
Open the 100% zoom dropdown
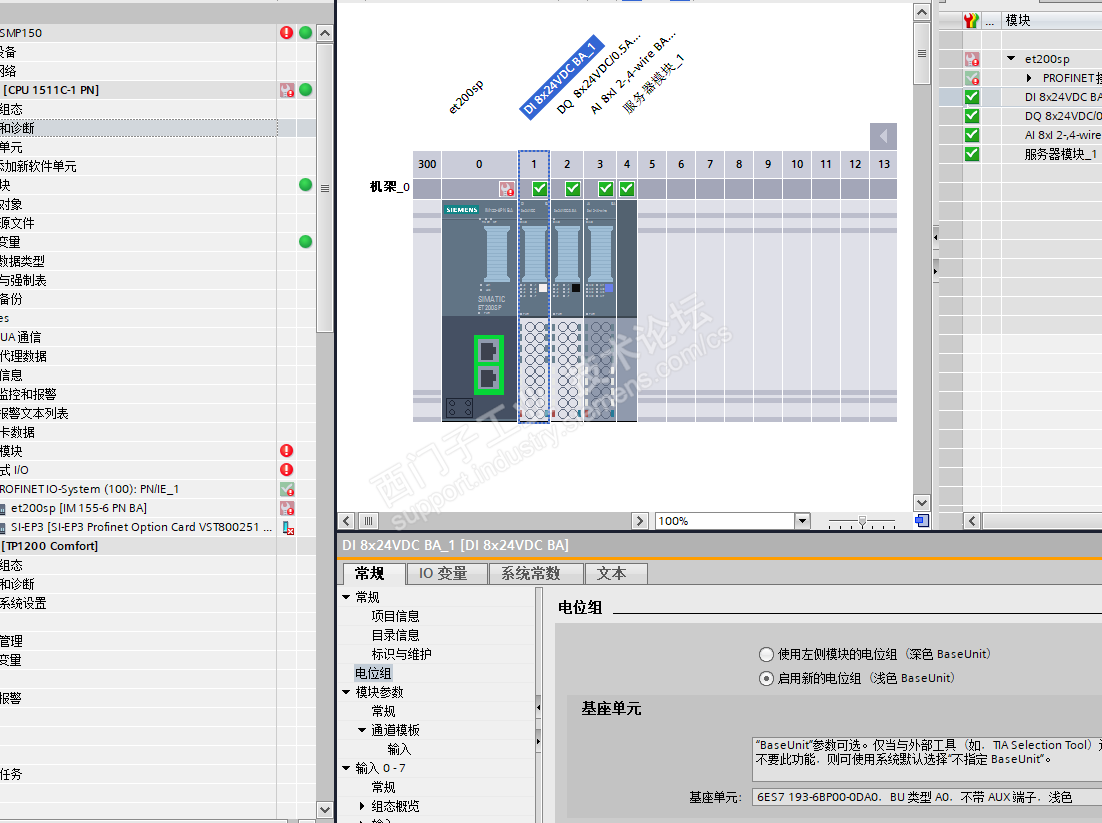click(x=802, y=521)
